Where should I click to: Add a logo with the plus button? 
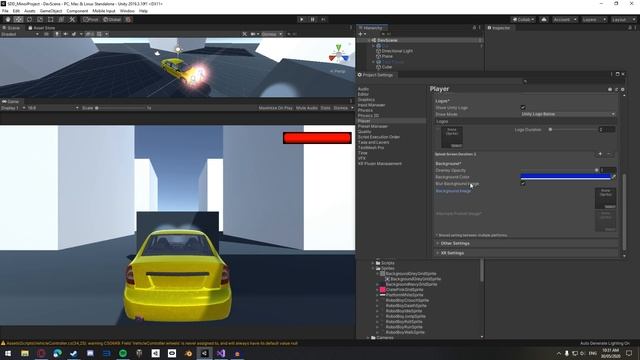[600, 154]
